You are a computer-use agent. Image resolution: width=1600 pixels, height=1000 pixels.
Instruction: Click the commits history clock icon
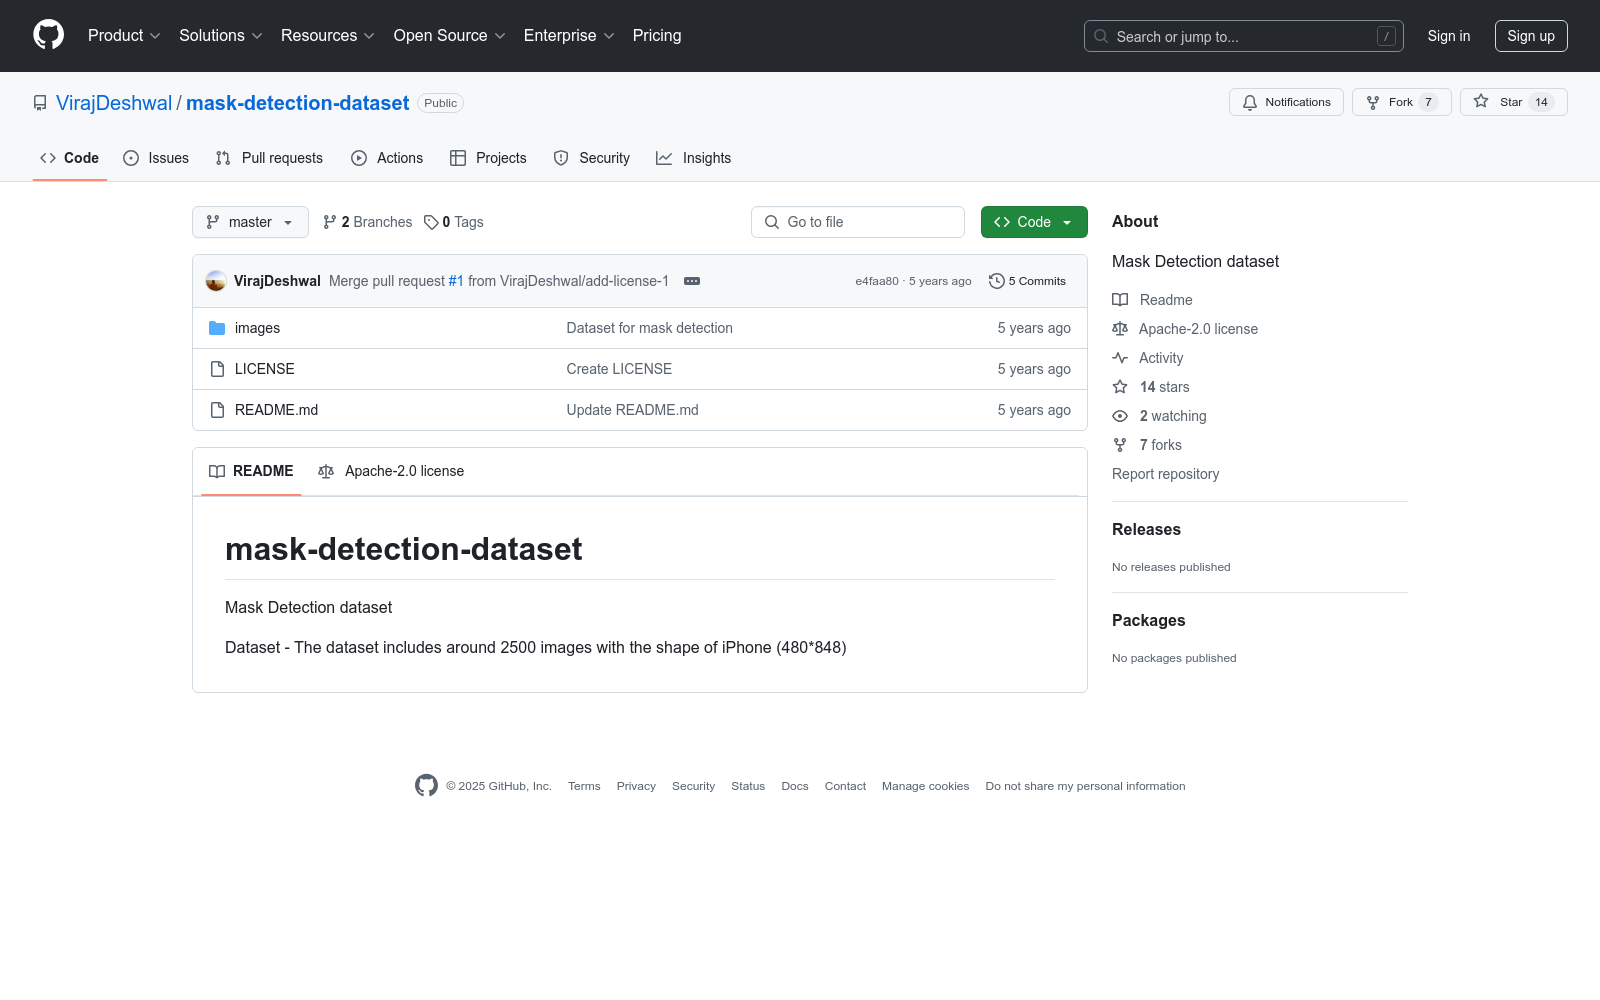996,281
